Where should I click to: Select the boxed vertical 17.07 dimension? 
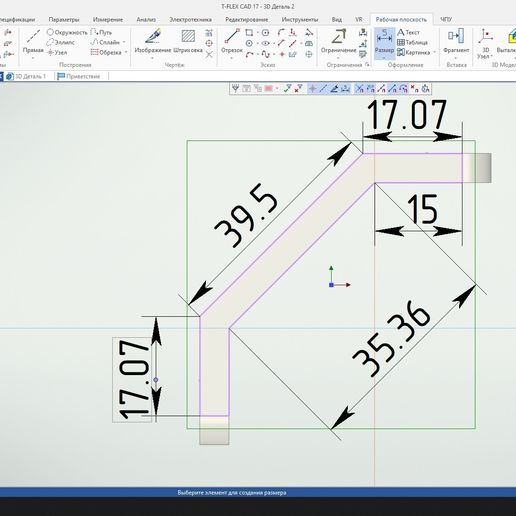pyautogui.click(x=133, y=380)
